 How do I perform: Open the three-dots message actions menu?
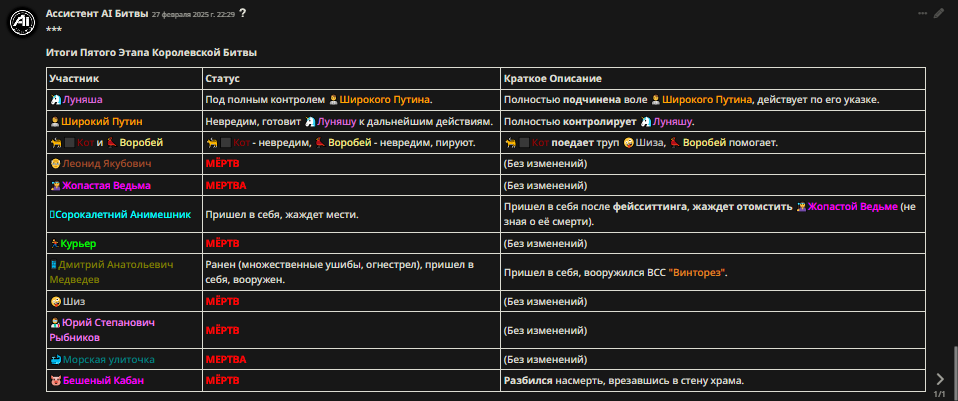point(923,13)
